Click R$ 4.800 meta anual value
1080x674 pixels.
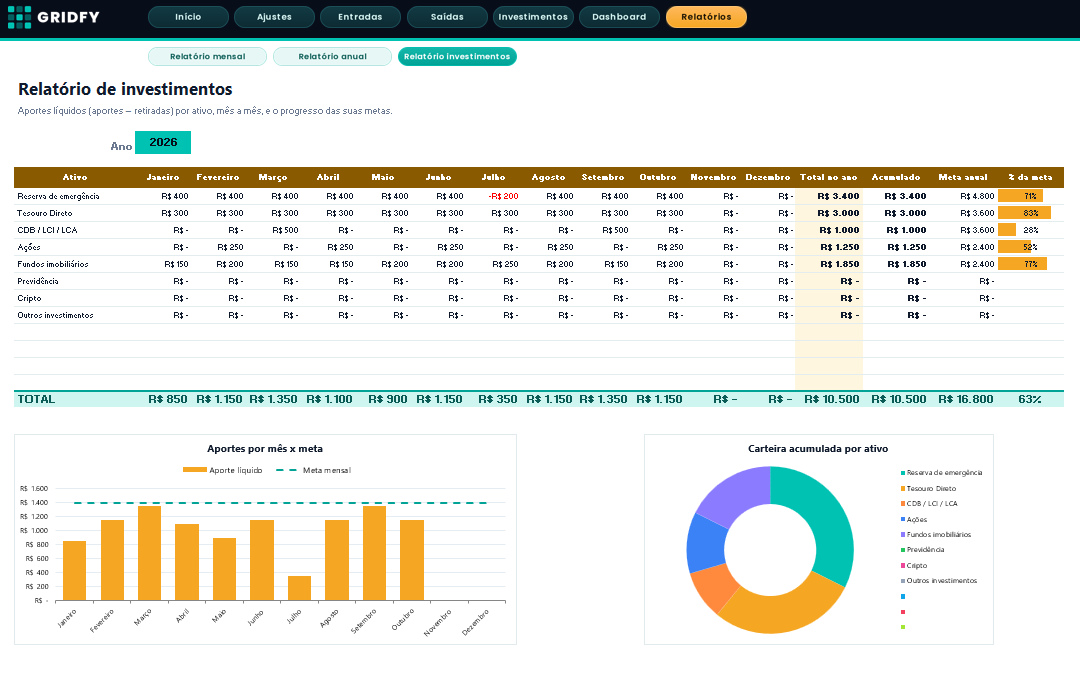[977, 196]
